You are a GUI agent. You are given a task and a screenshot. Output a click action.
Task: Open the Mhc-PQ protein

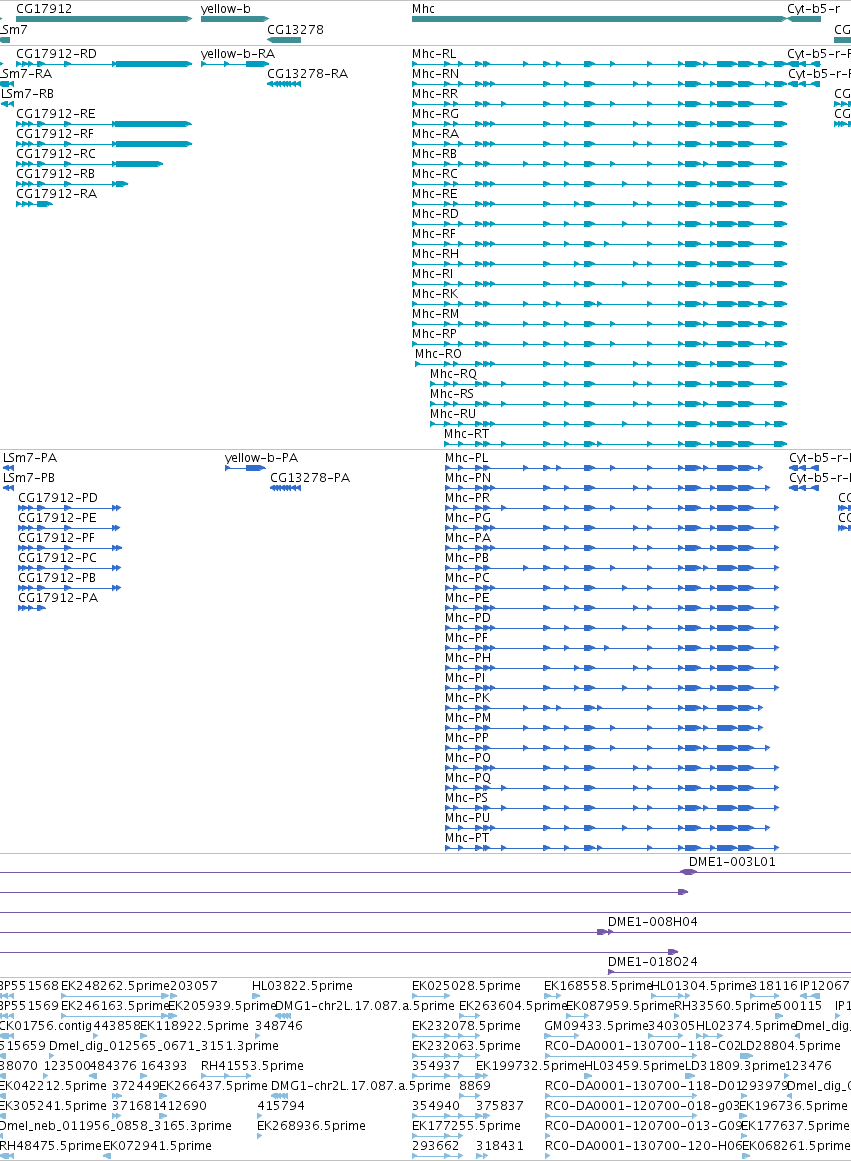click(468, 778)
